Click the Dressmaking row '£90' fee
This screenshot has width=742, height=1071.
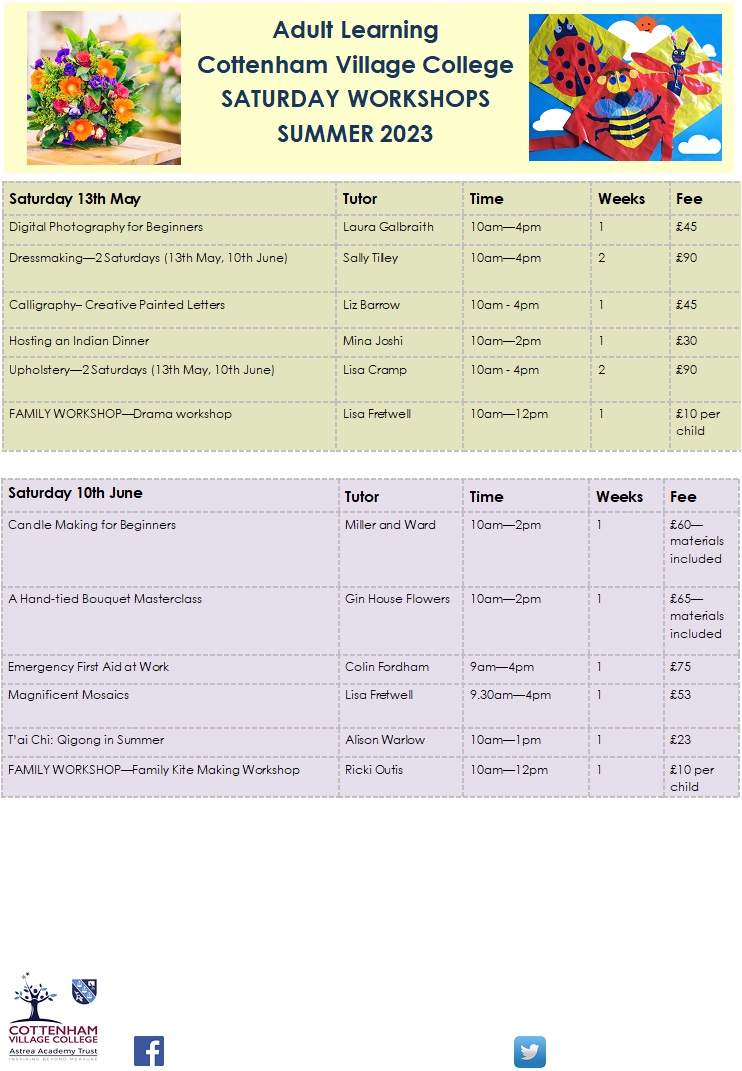687,258
